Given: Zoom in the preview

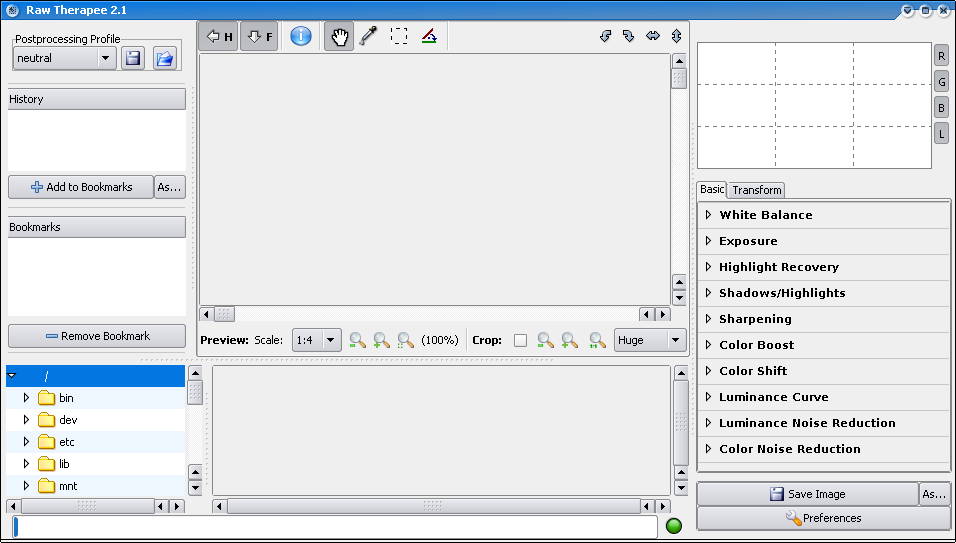Looking at the screenshot, I should tap(382, 340).
